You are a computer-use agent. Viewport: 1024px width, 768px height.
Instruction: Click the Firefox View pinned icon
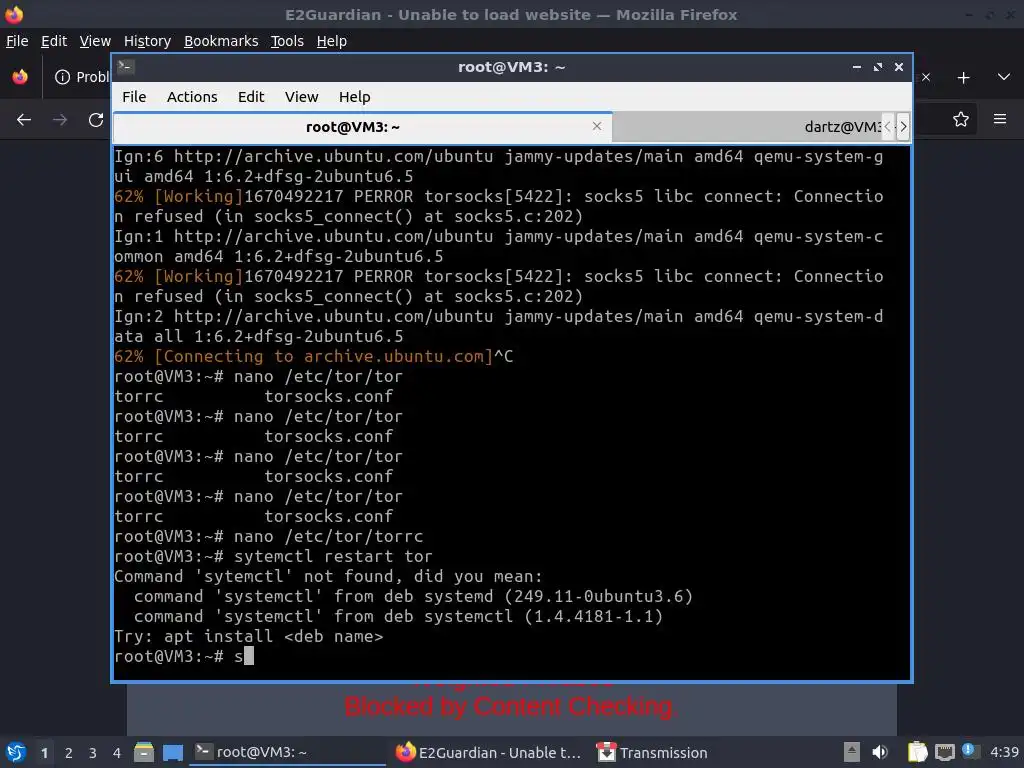[20, 77]
